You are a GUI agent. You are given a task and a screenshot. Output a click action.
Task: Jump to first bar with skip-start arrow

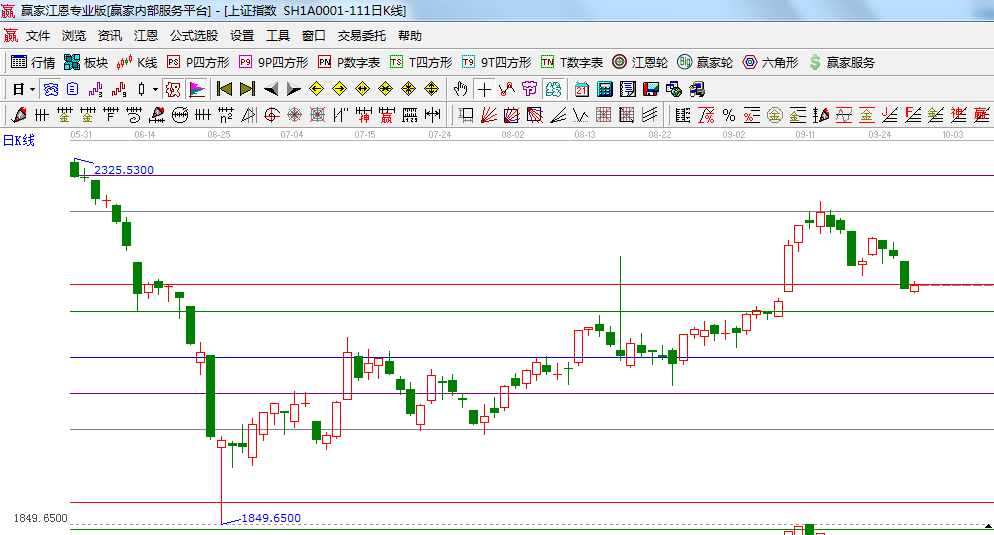tap(225, 89)
